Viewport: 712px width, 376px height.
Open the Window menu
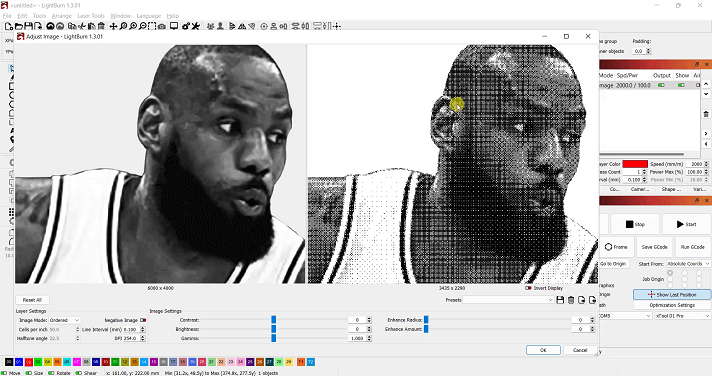[x=120, y=16]
